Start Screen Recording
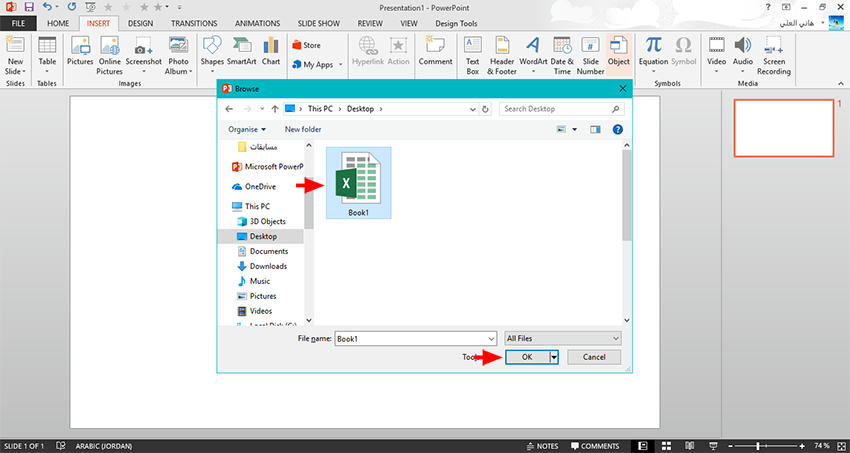This screenshot has height=453, width=850. [x=774, y=56]
